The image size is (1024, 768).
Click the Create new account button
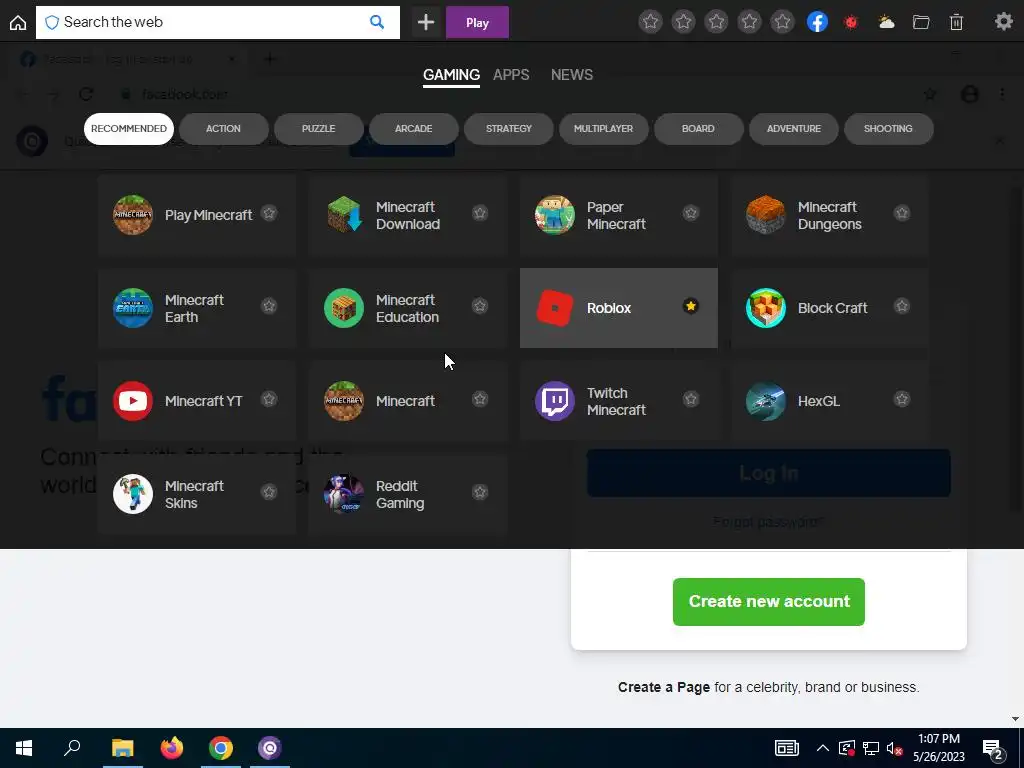[769, 601]
